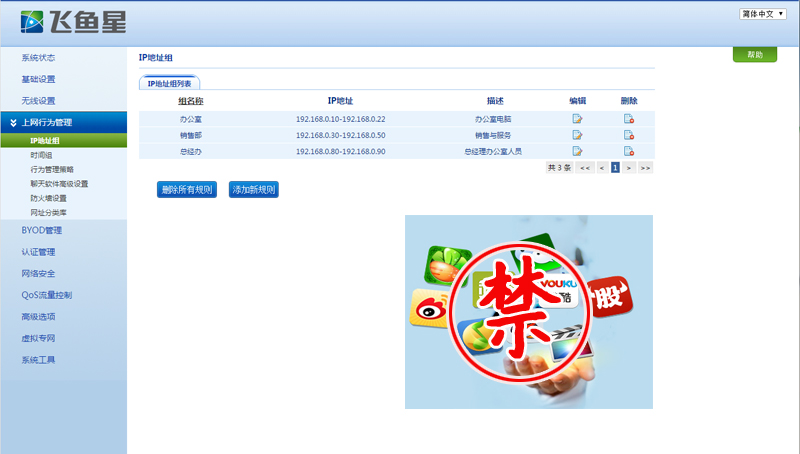Image resolution: width=800 pixels, height=454 pixels.
Task: Switch to the IP地址组列表 tab
Action: [169, 83]
